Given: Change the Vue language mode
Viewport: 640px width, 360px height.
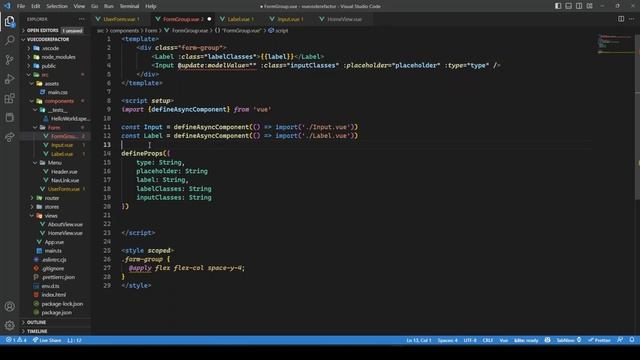Looking at the screenshot, I should (504, 340).
